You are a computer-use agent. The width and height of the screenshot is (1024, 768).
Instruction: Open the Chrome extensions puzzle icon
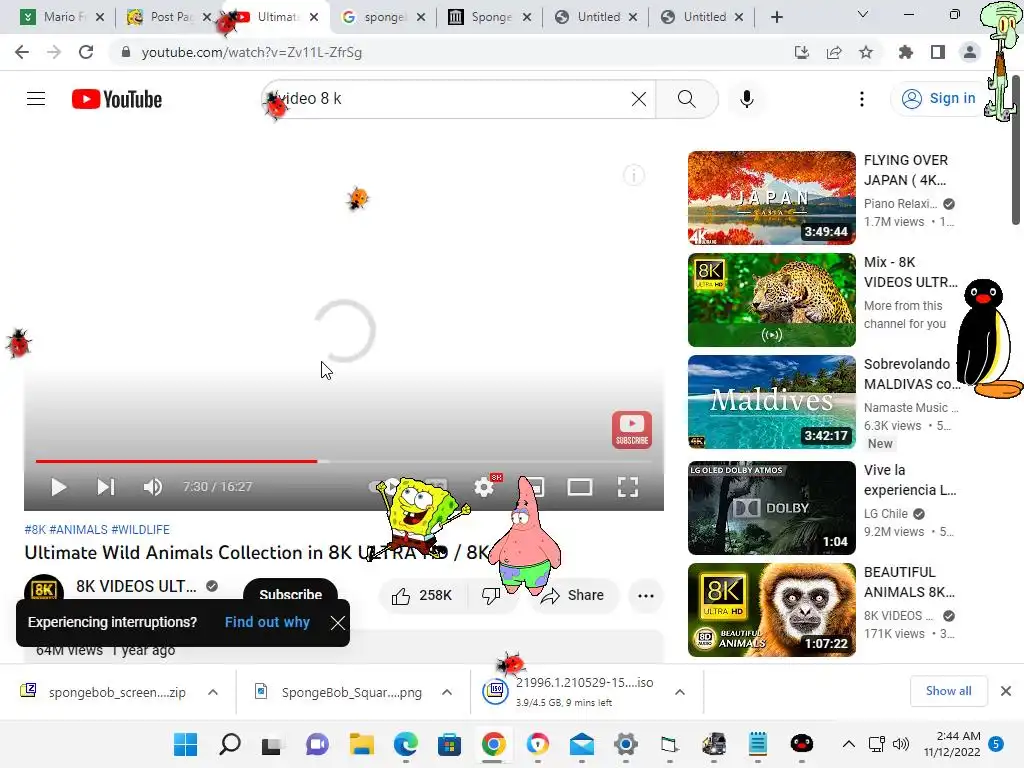pos(906,52)
